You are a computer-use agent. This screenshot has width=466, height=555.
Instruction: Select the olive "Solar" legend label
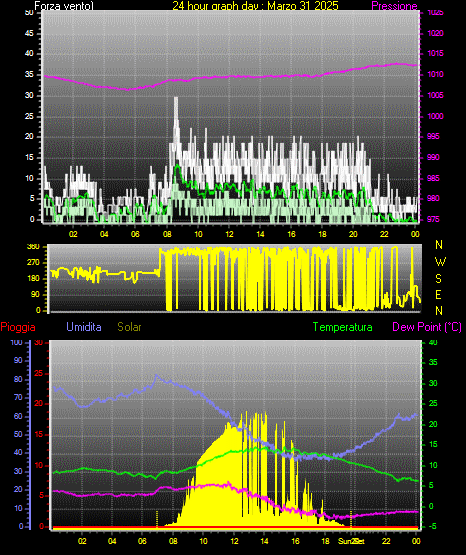[x=129, y=327]
